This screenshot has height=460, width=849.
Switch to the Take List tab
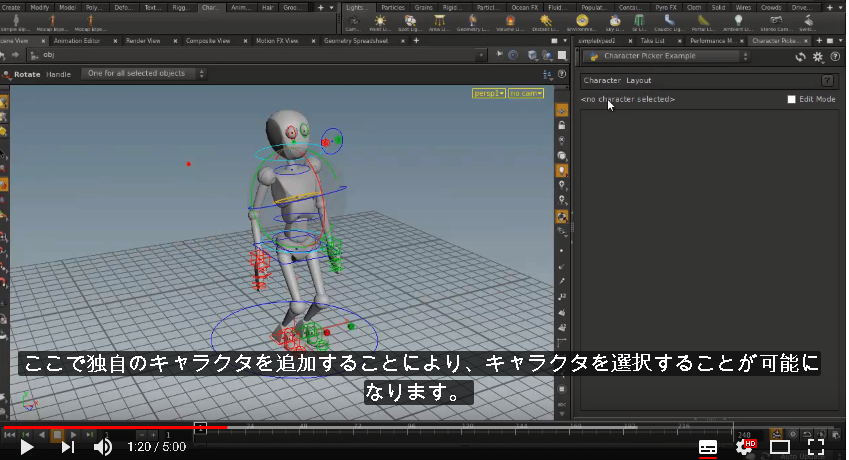click(652, 41)
